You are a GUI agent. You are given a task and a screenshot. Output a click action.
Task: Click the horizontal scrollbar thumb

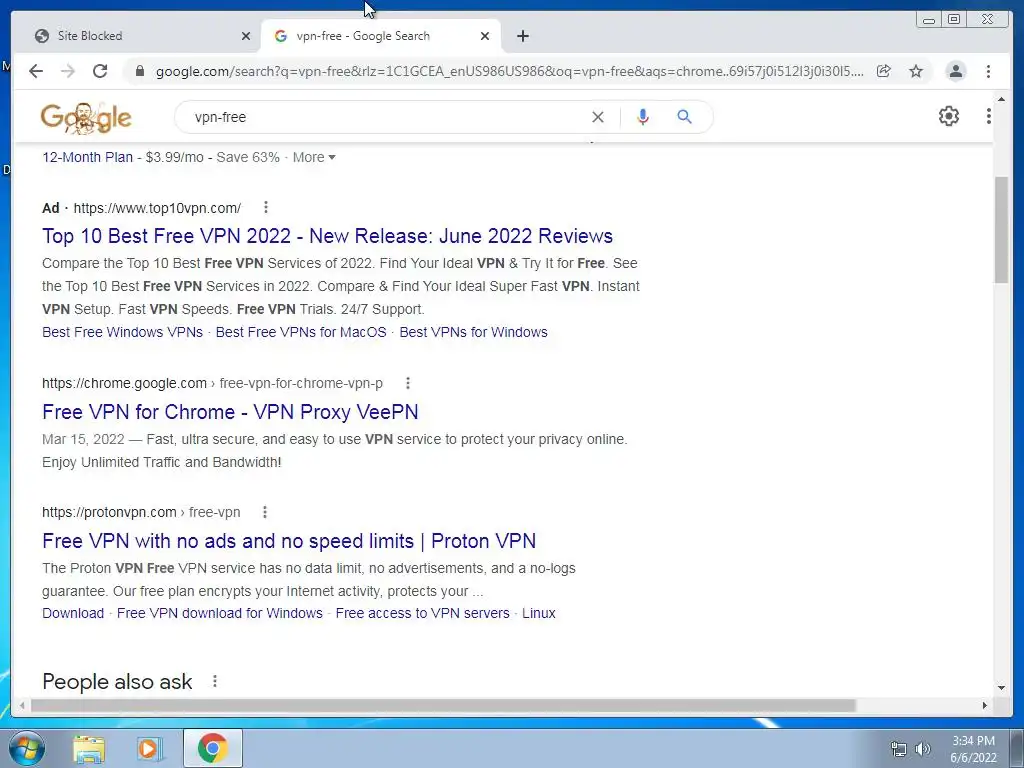click(x=443, y=706)
